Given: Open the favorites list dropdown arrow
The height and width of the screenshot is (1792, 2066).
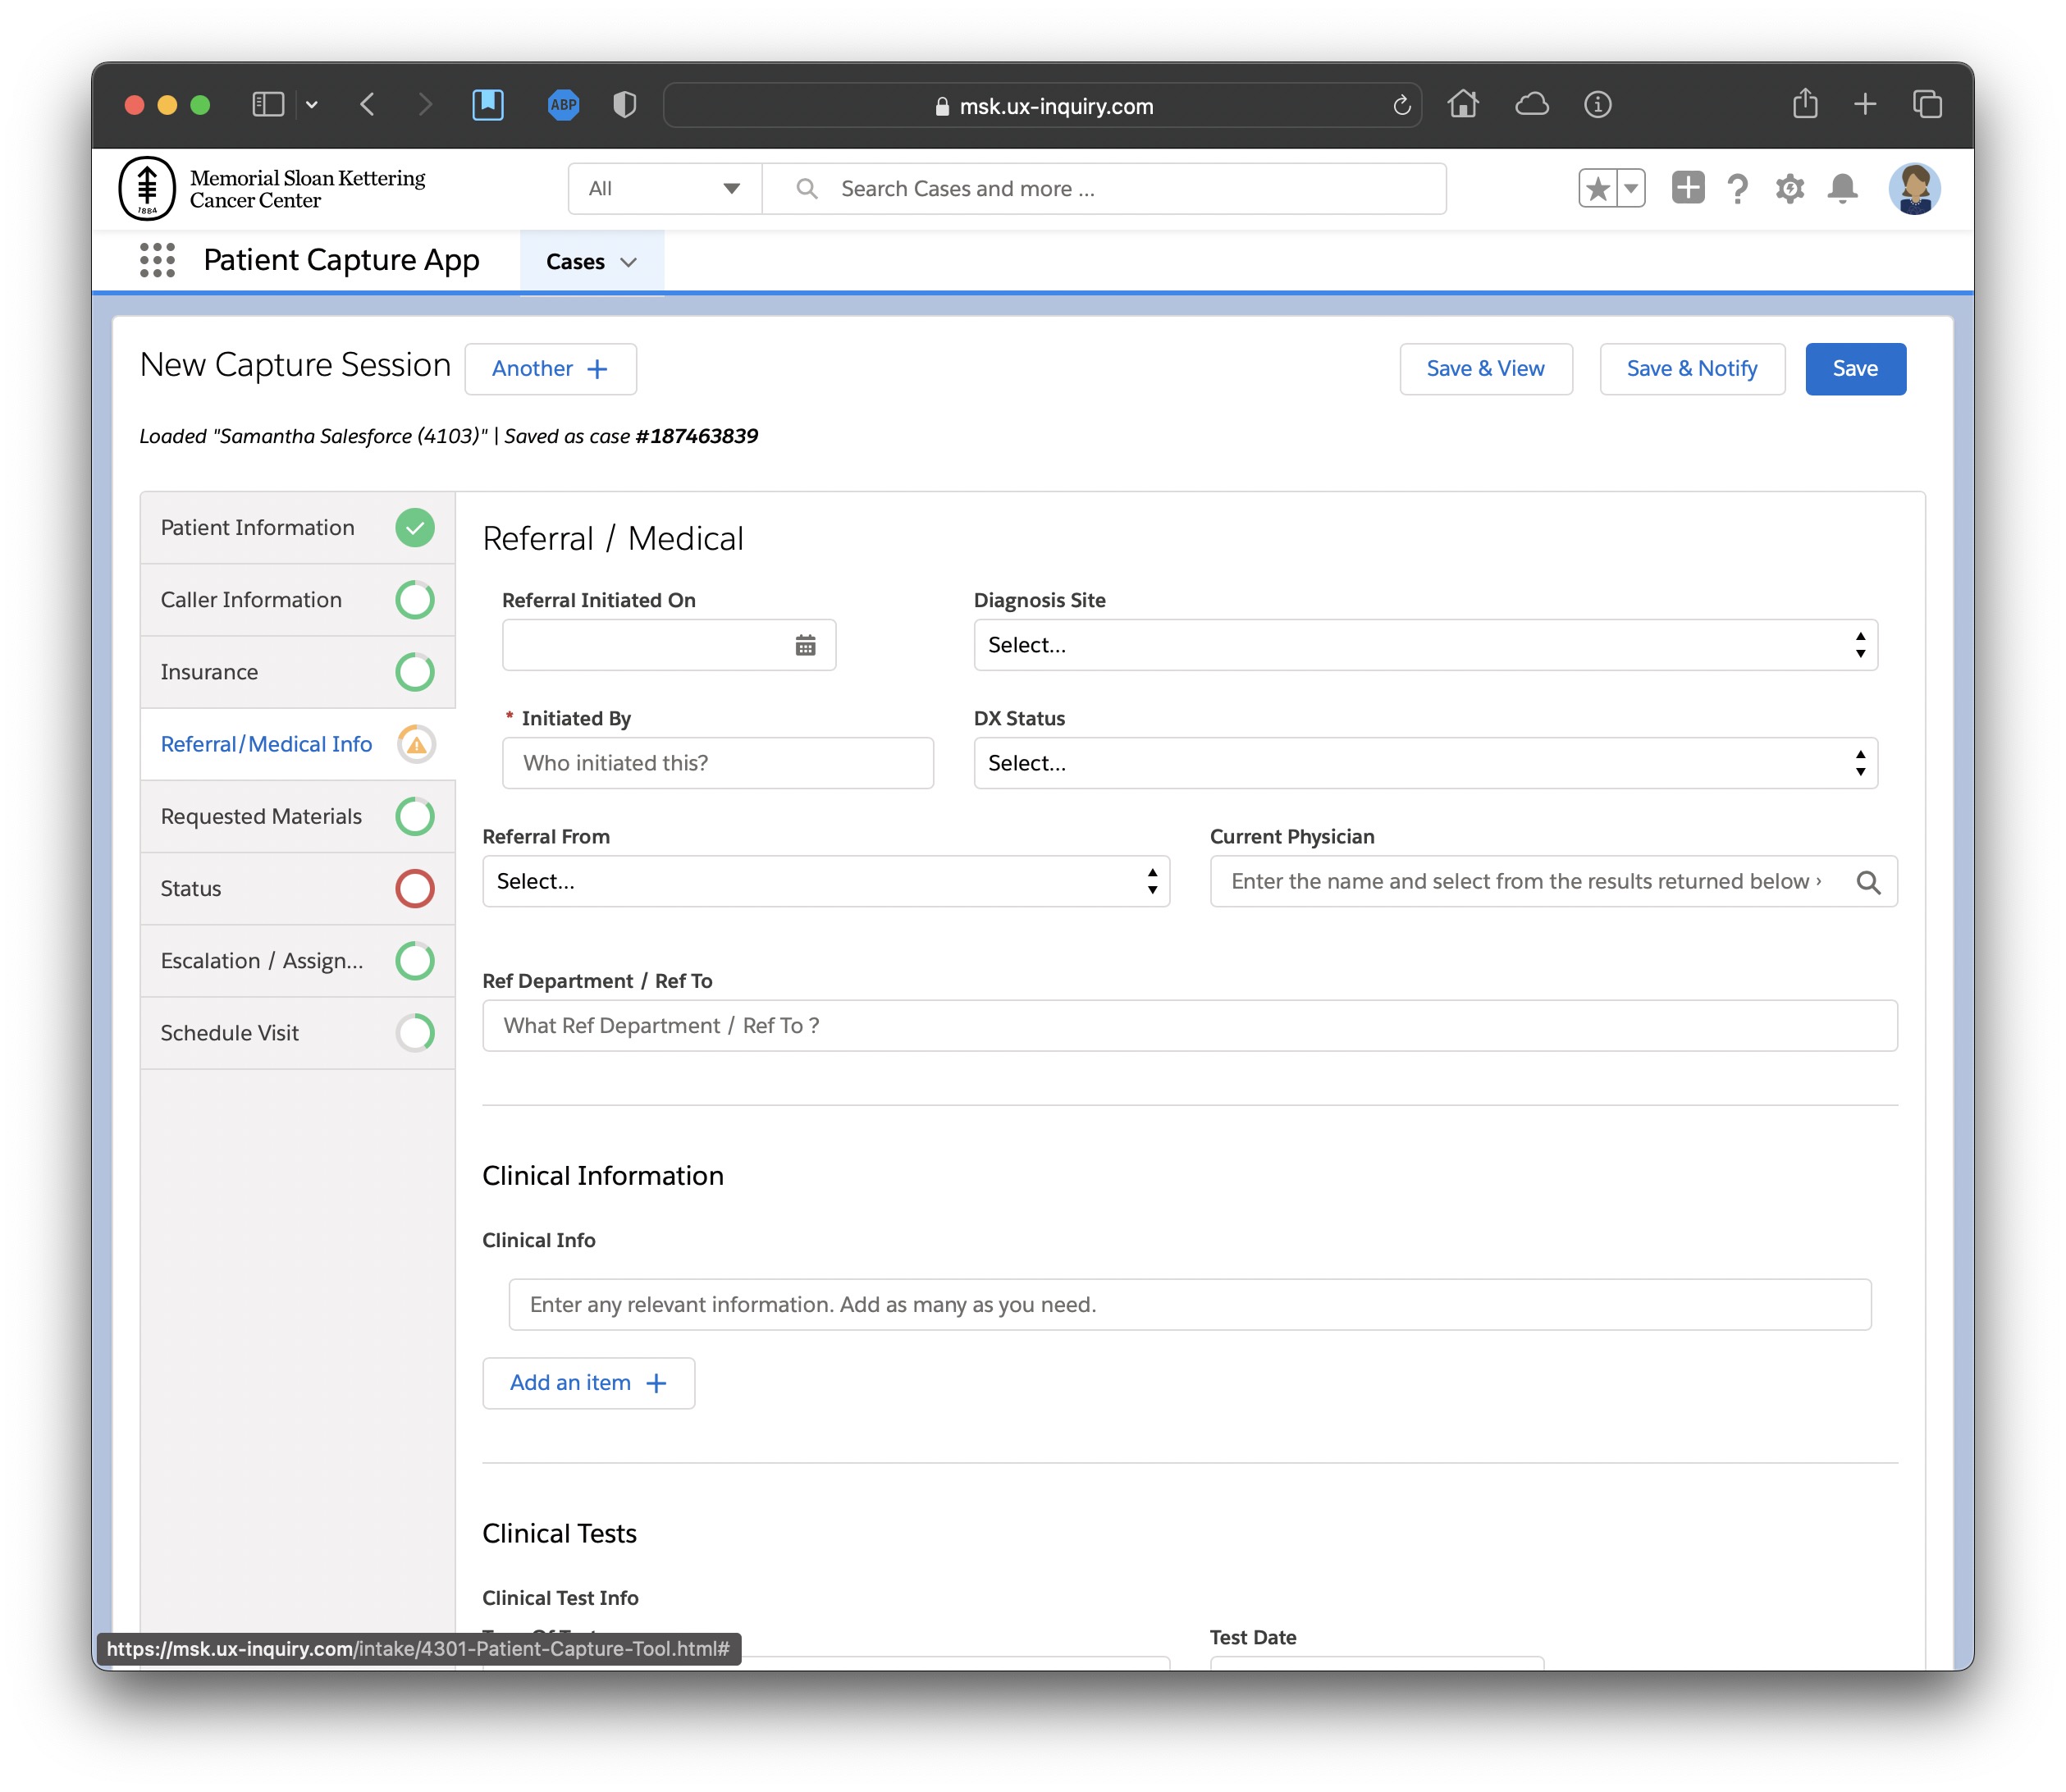Looking at the screenshot, I should point(1631,188).
